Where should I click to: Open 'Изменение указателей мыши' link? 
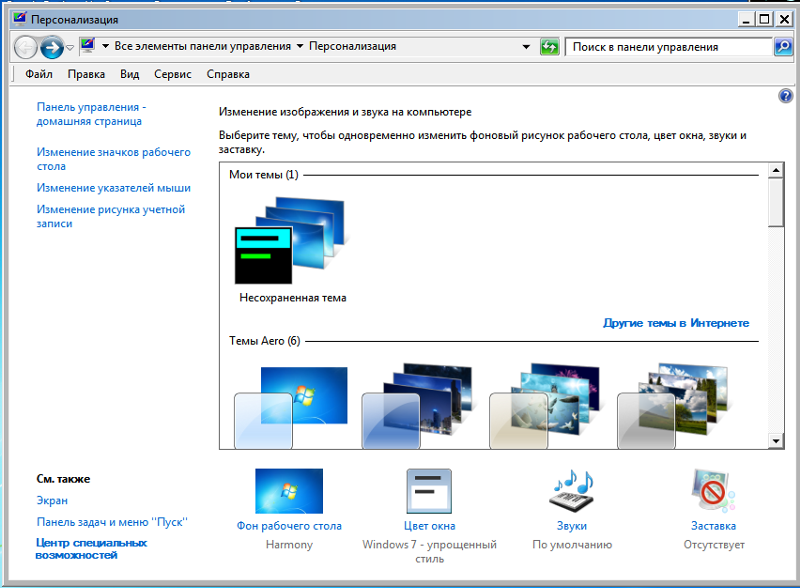coord(113,188)
